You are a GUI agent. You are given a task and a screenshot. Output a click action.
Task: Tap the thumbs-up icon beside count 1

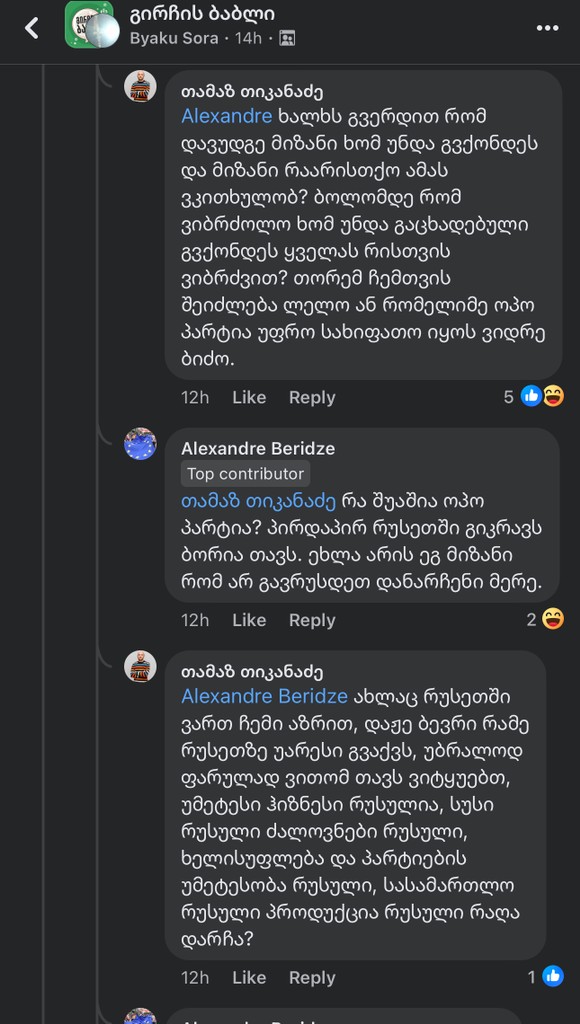pyautogui.click(x=552, y=977)
